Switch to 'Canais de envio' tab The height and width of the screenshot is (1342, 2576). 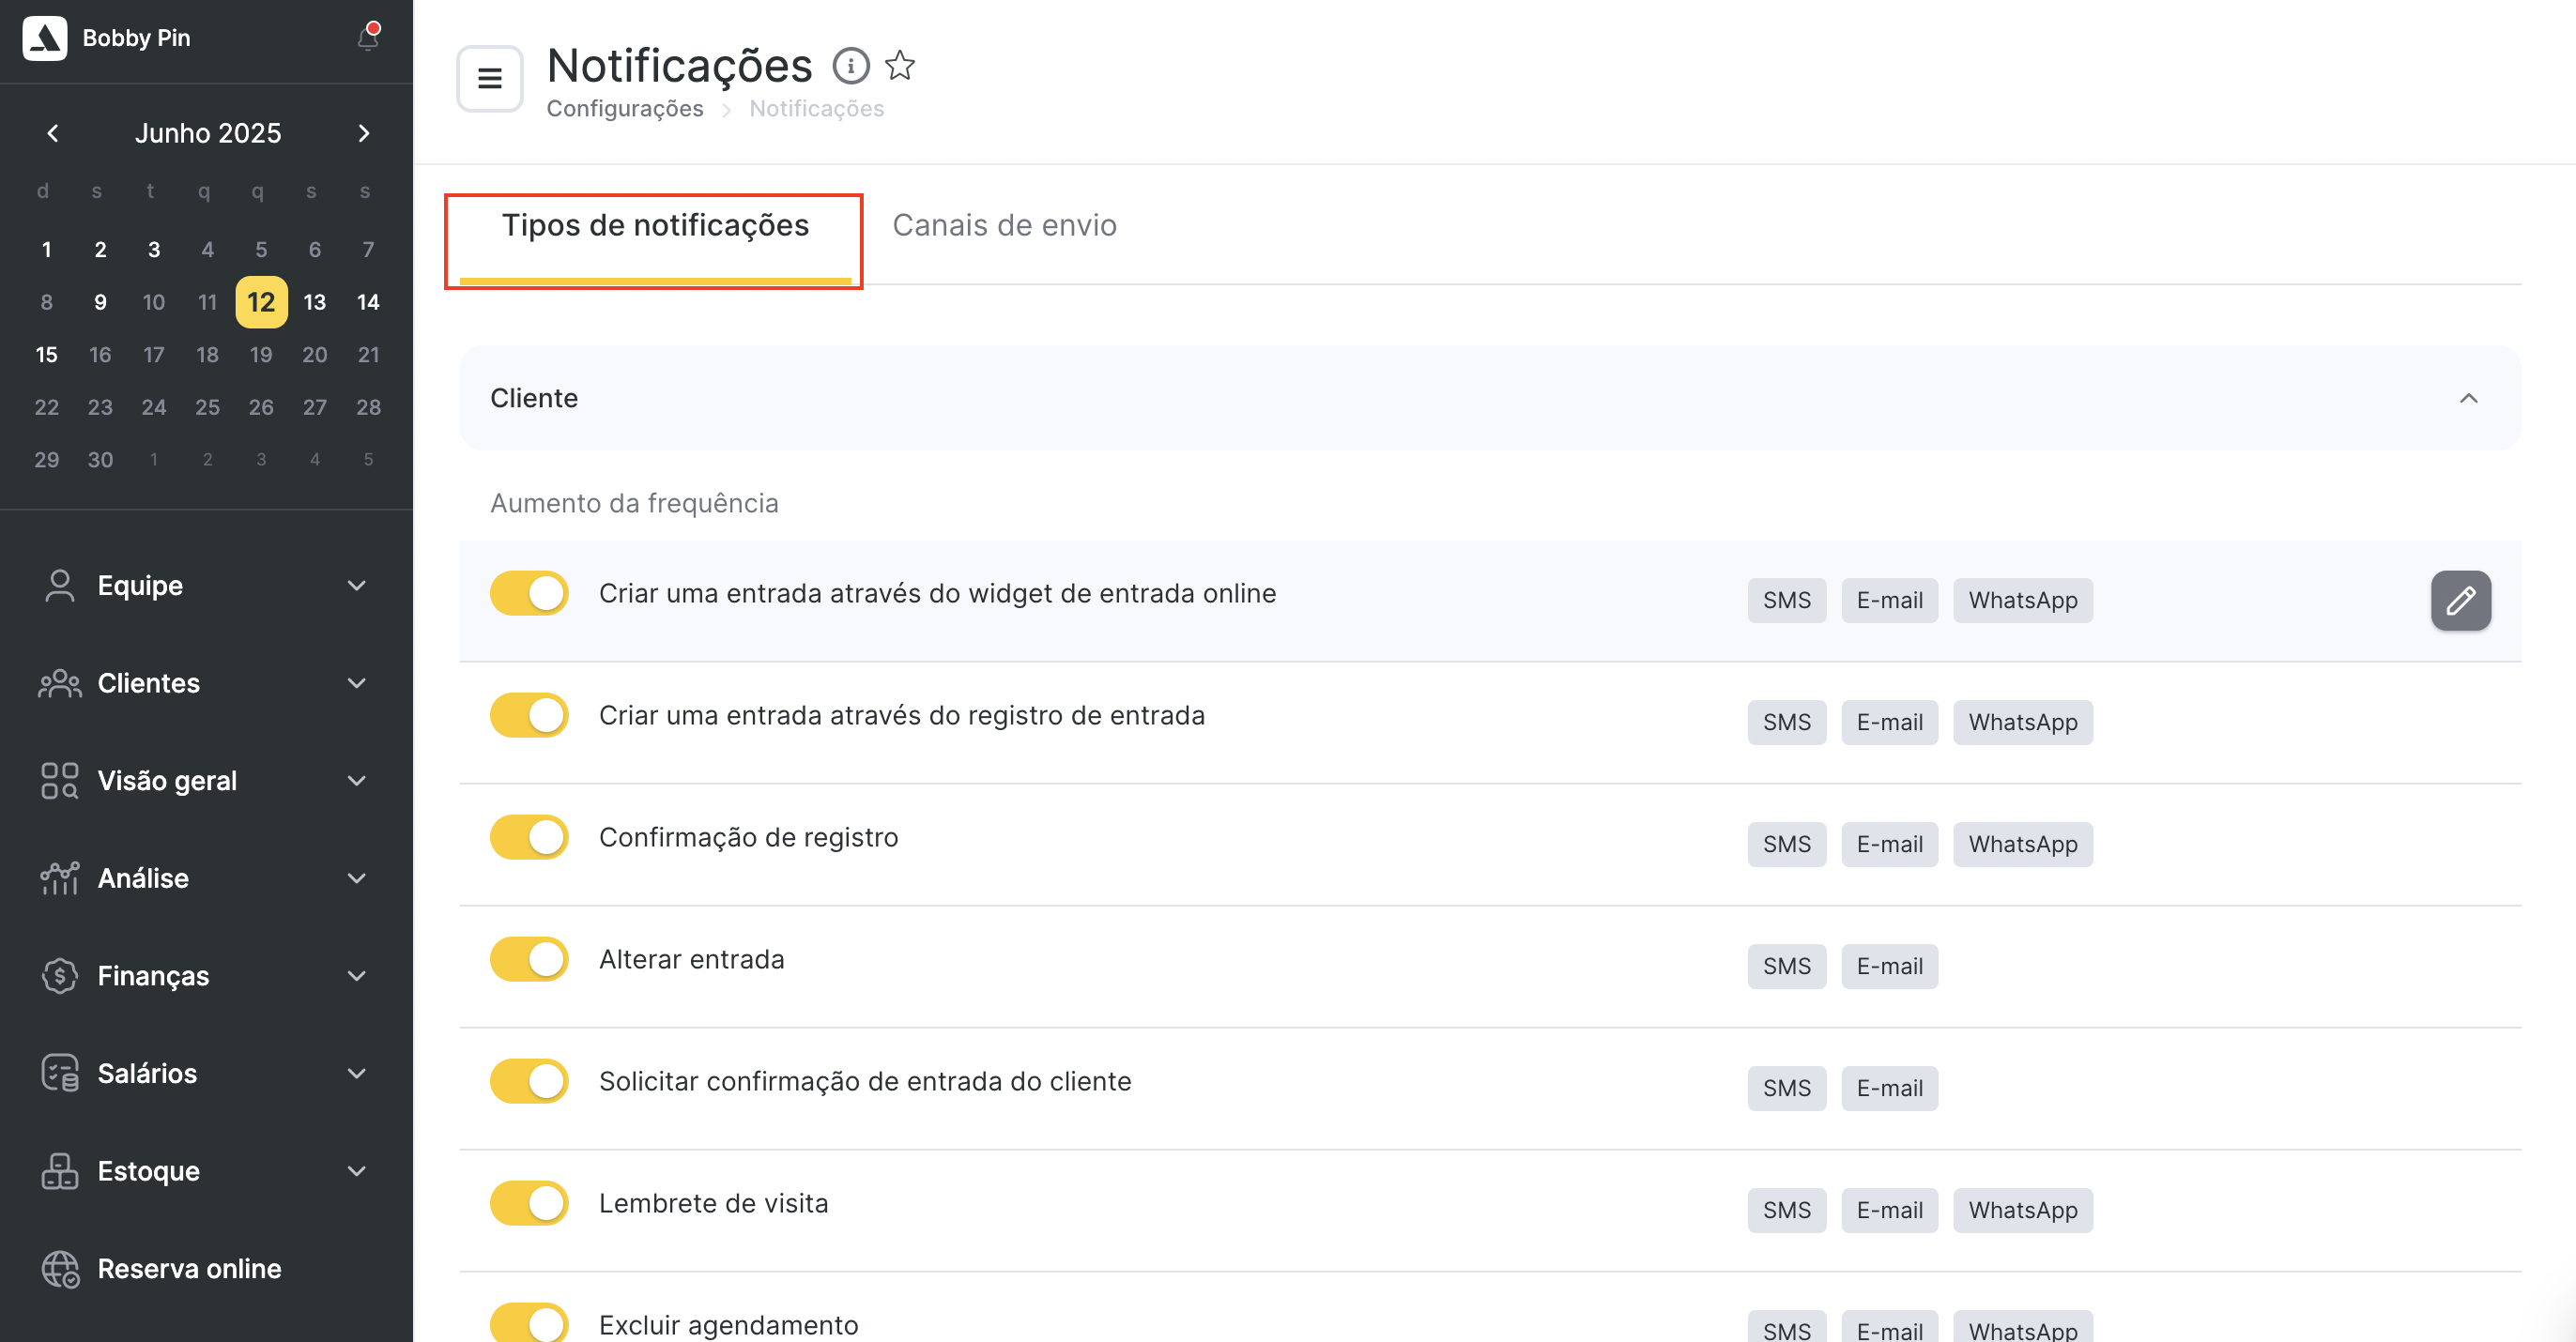[x=1004, y=226]
